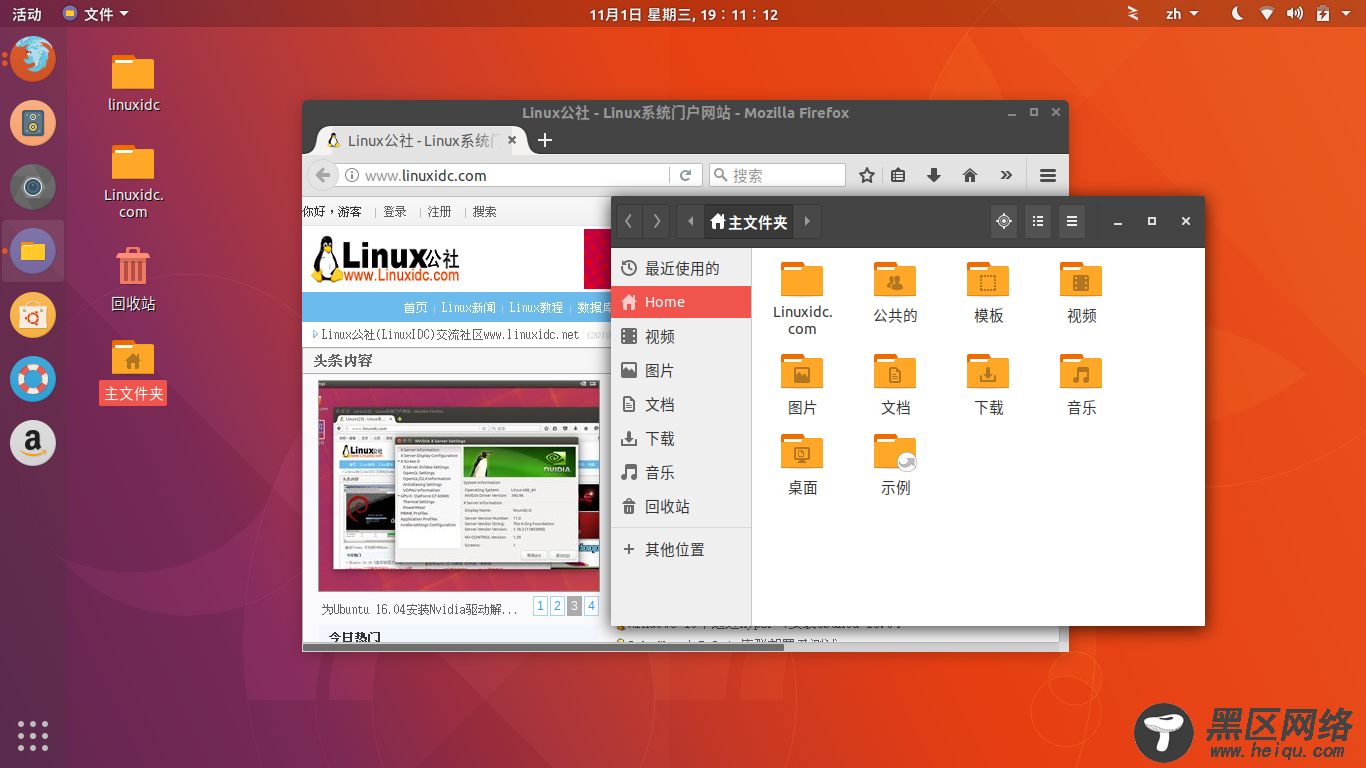
Task: Click the Firefox 搜索 search box
Action: coord(777,175)
